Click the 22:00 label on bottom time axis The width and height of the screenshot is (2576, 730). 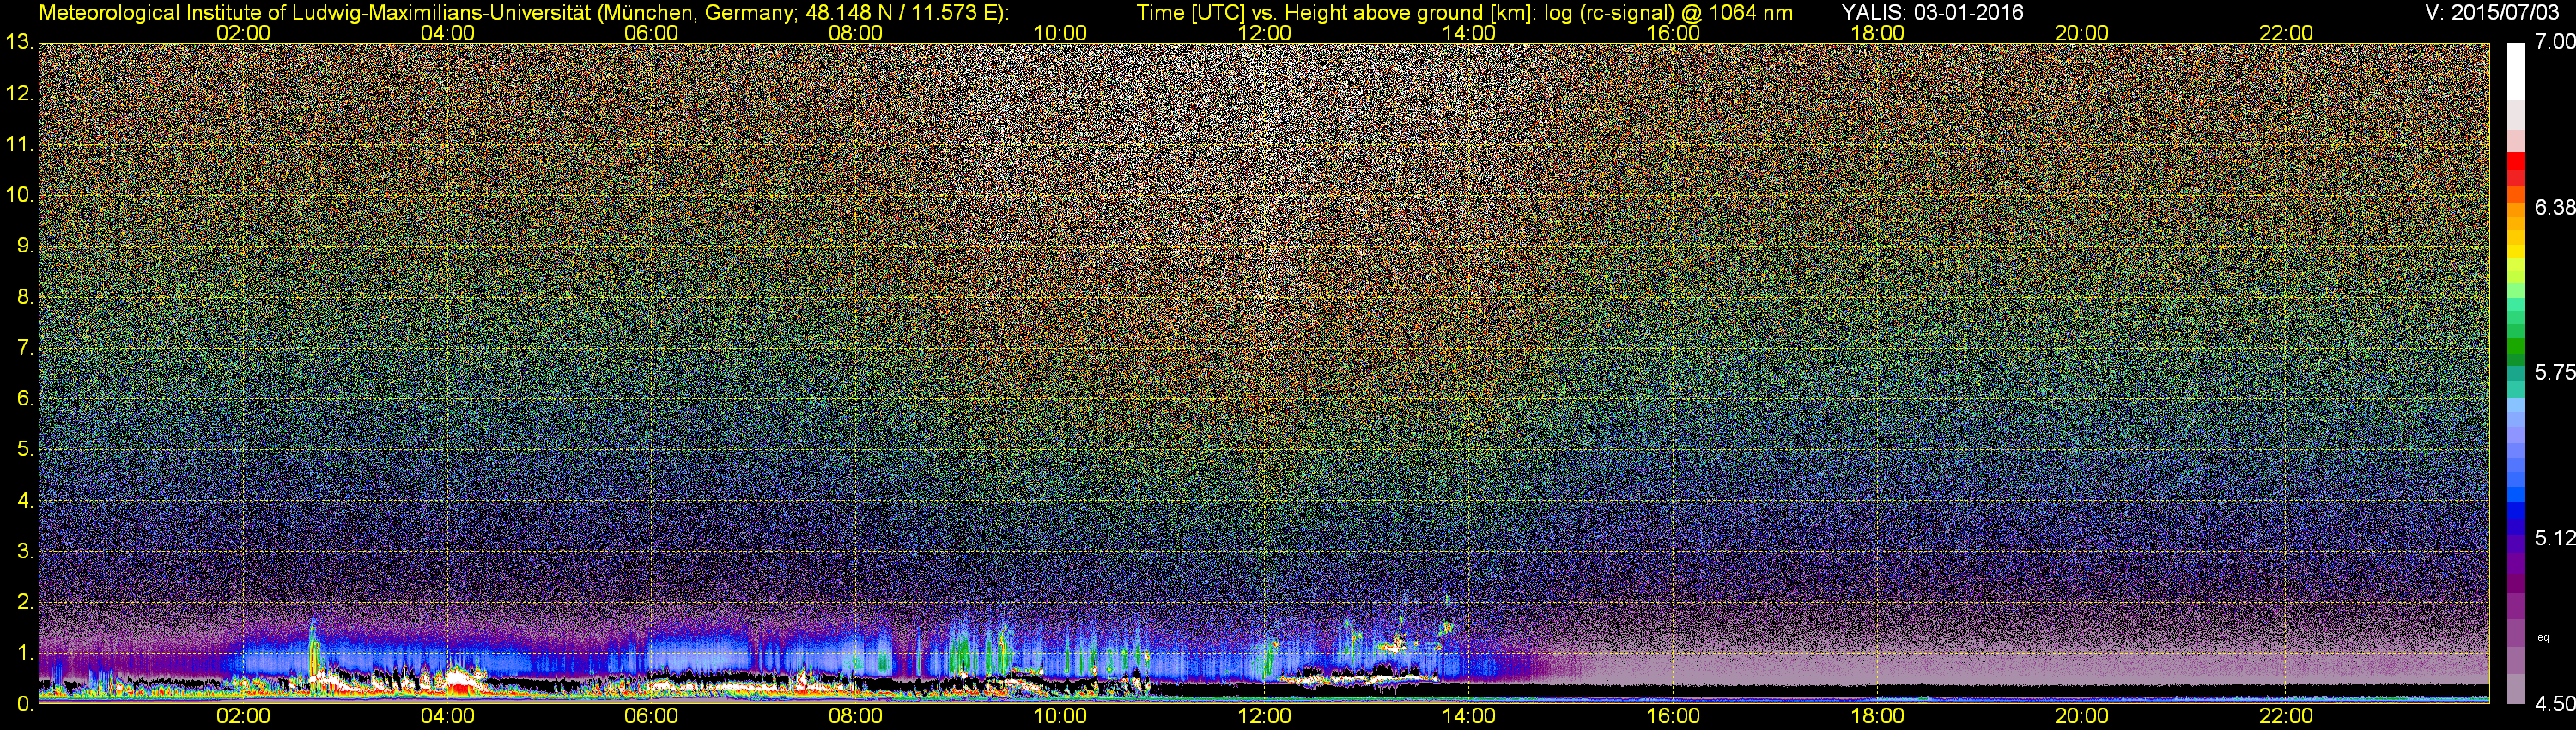(2286, 716)
